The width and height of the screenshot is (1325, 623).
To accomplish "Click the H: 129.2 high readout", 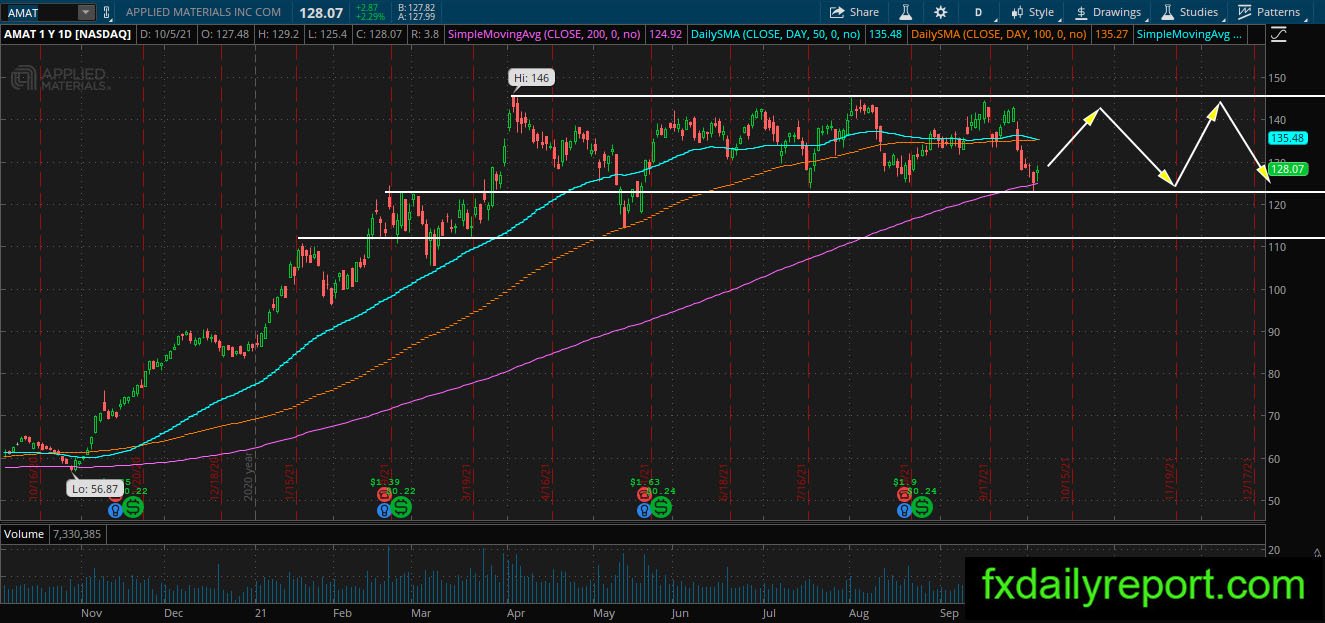I will 279,34.
